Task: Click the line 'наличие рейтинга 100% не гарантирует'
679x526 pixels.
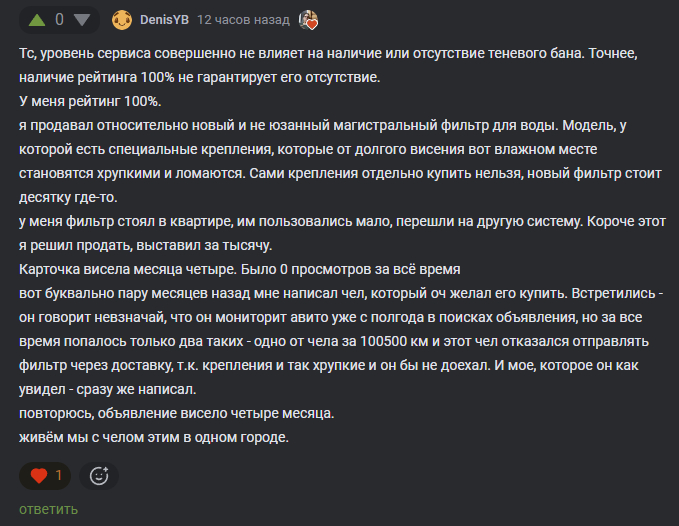Action: (200, 77)
